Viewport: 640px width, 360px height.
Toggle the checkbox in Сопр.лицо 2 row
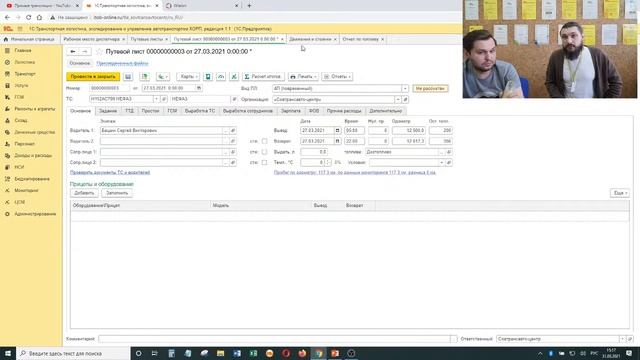(264, 162)
